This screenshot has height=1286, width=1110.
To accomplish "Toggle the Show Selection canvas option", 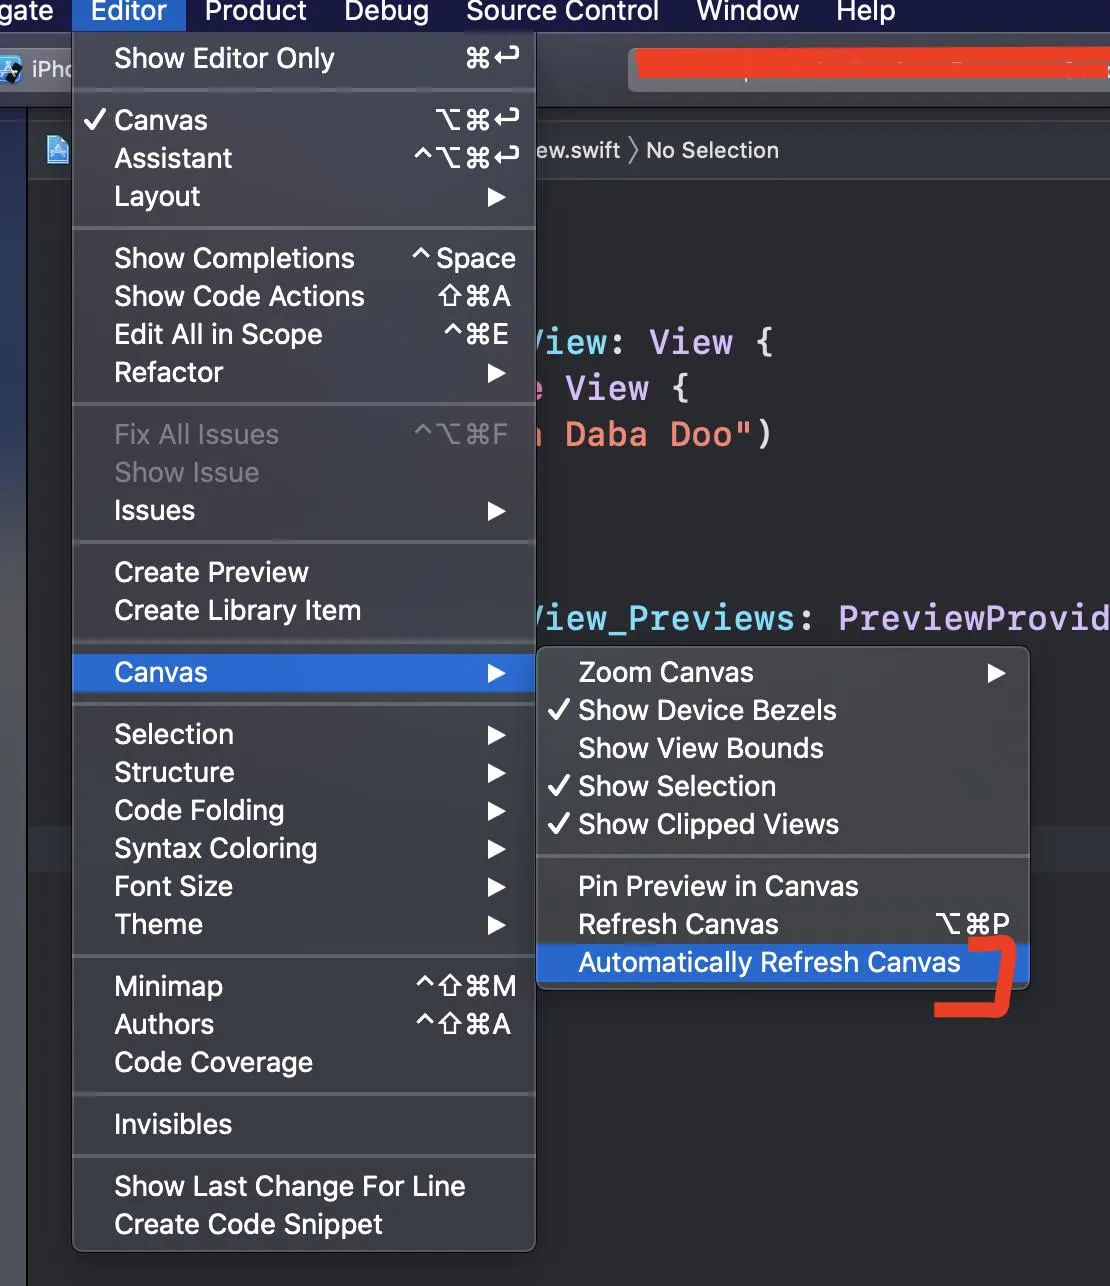I will [676, 786].
